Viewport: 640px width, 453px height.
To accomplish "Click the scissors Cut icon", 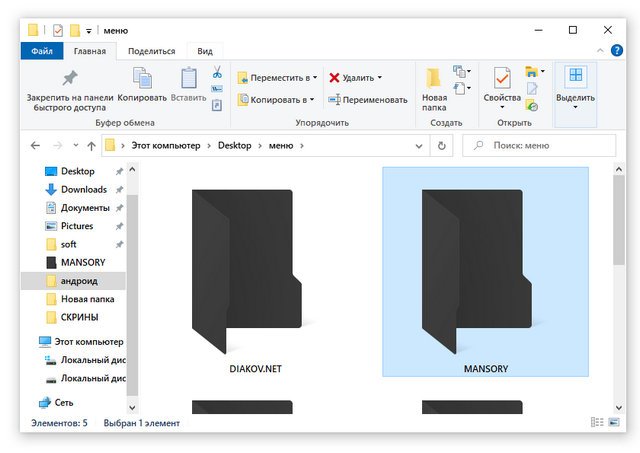I will click(217, 72).
